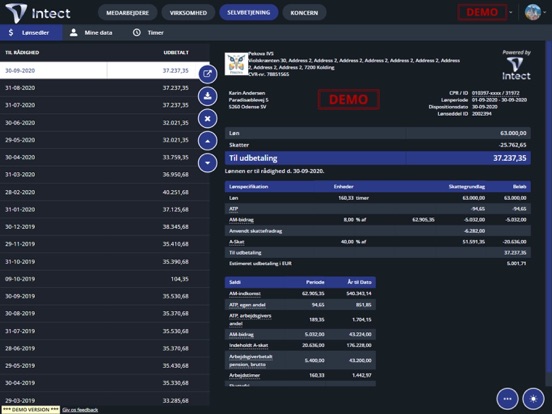Open the VIRKSOMHED menu
The image size is (552, 414).
[188, 13]
